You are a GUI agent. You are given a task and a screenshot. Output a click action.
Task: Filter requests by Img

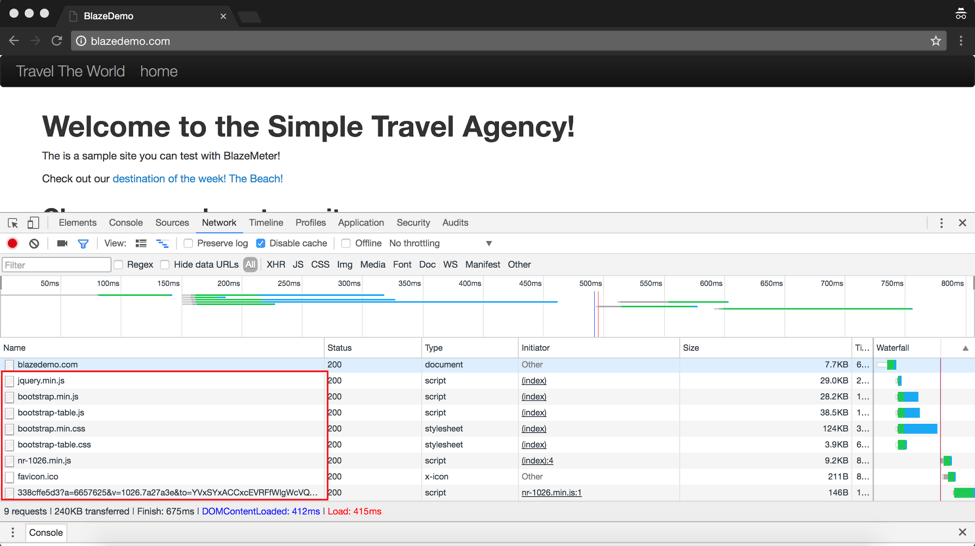[x=344, y=264]
